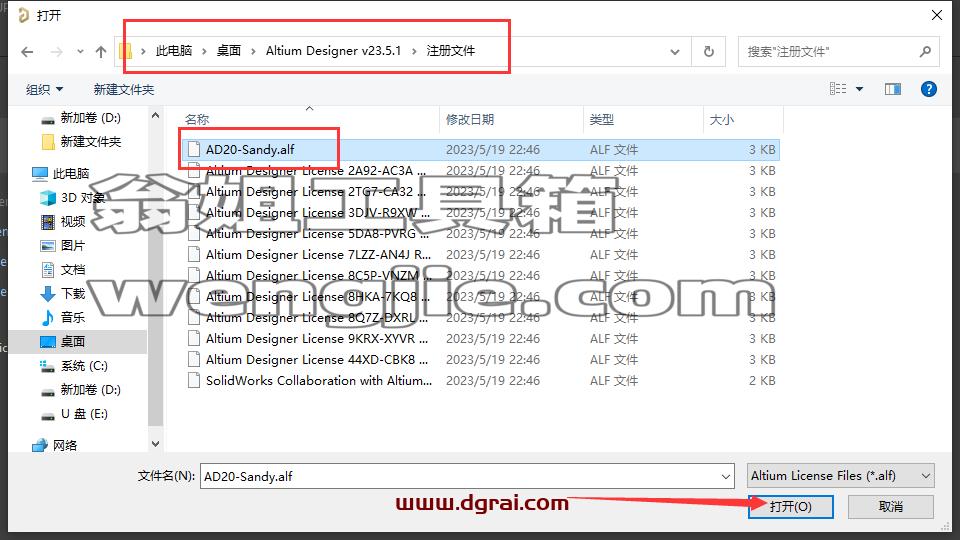This screenshot has height=540, width=960.
Task: Click file icon of AD20-Sandy.alf
Action: [x=194, y=149]
